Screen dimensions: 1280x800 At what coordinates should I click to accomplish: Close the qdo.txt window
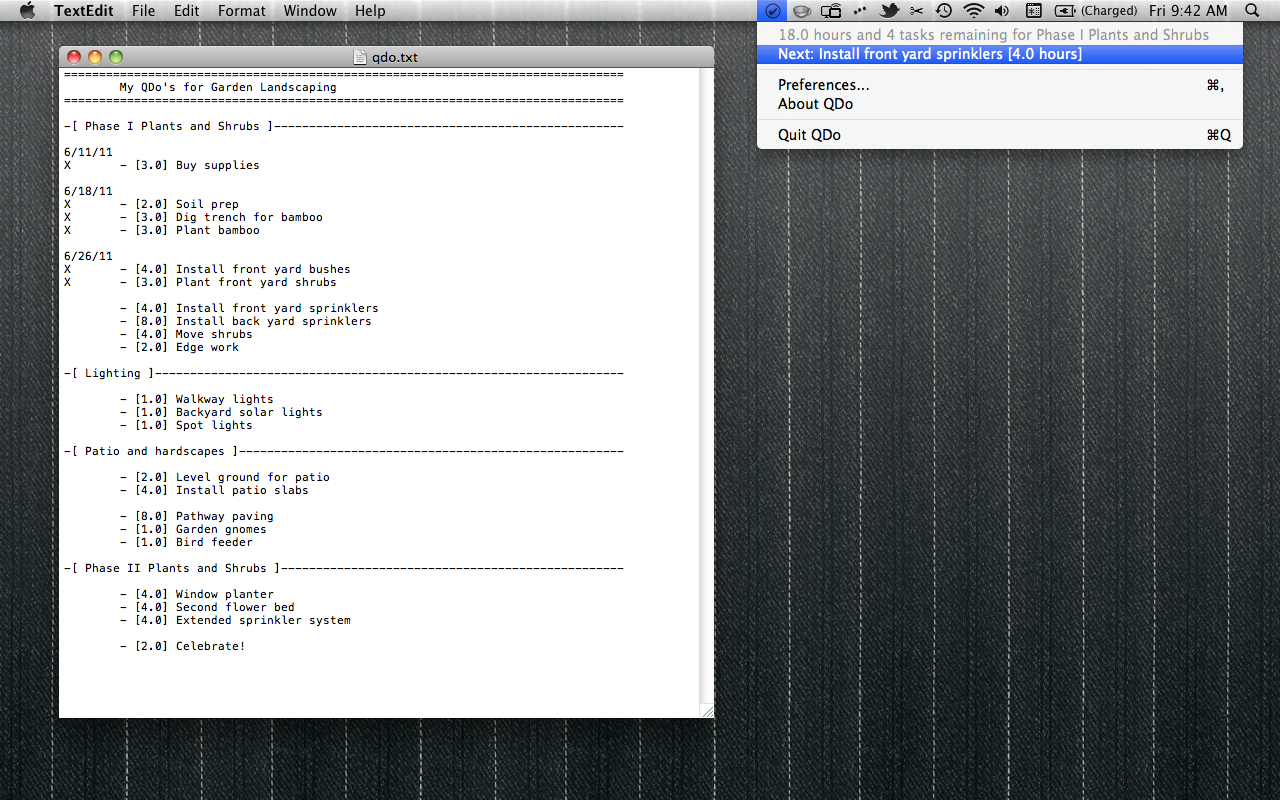[74, 57]
